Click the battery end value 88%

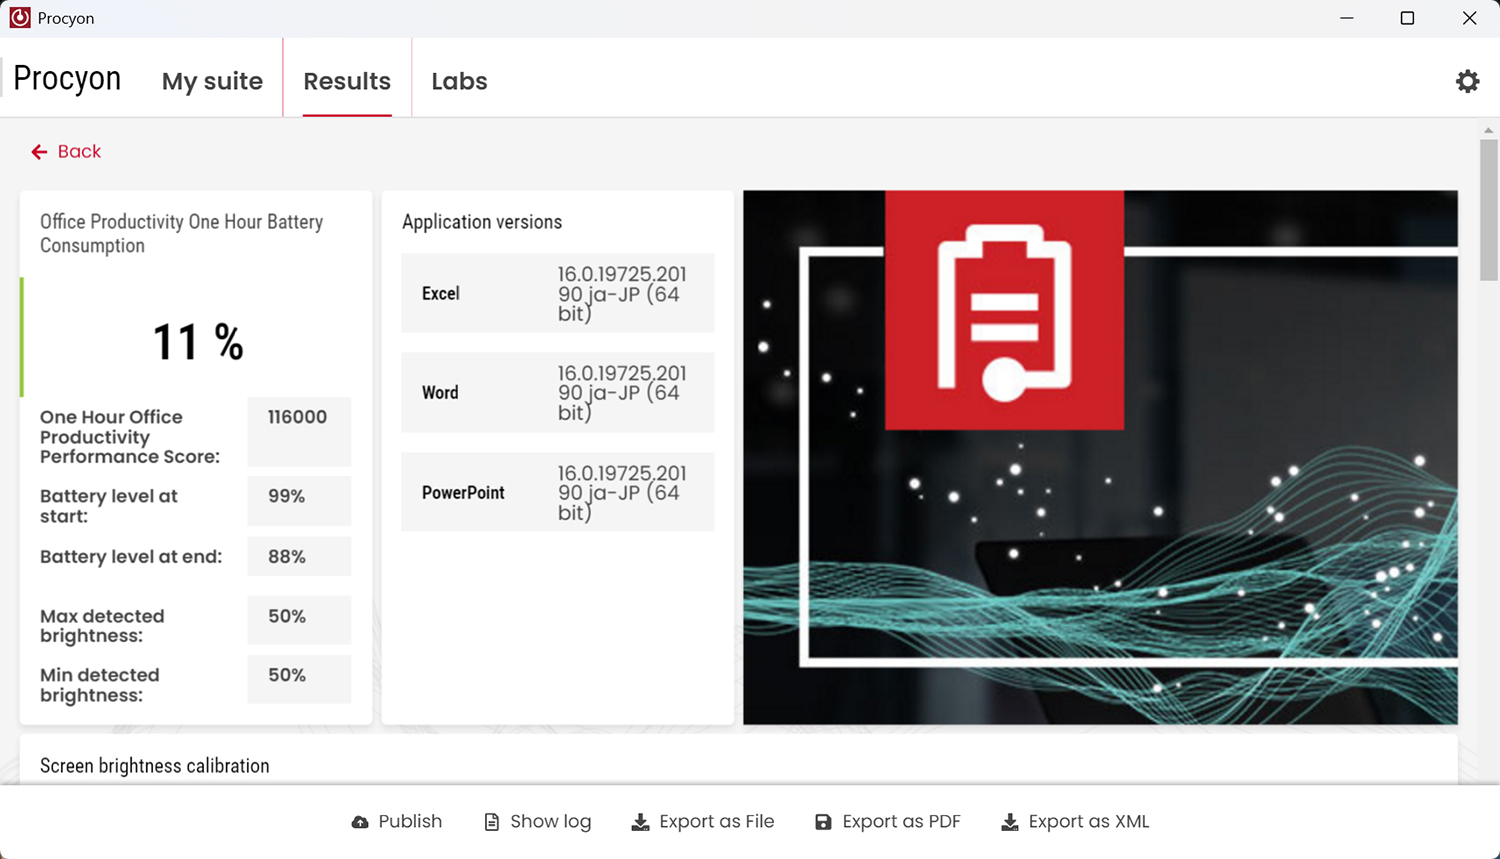(x=287, y=557)
